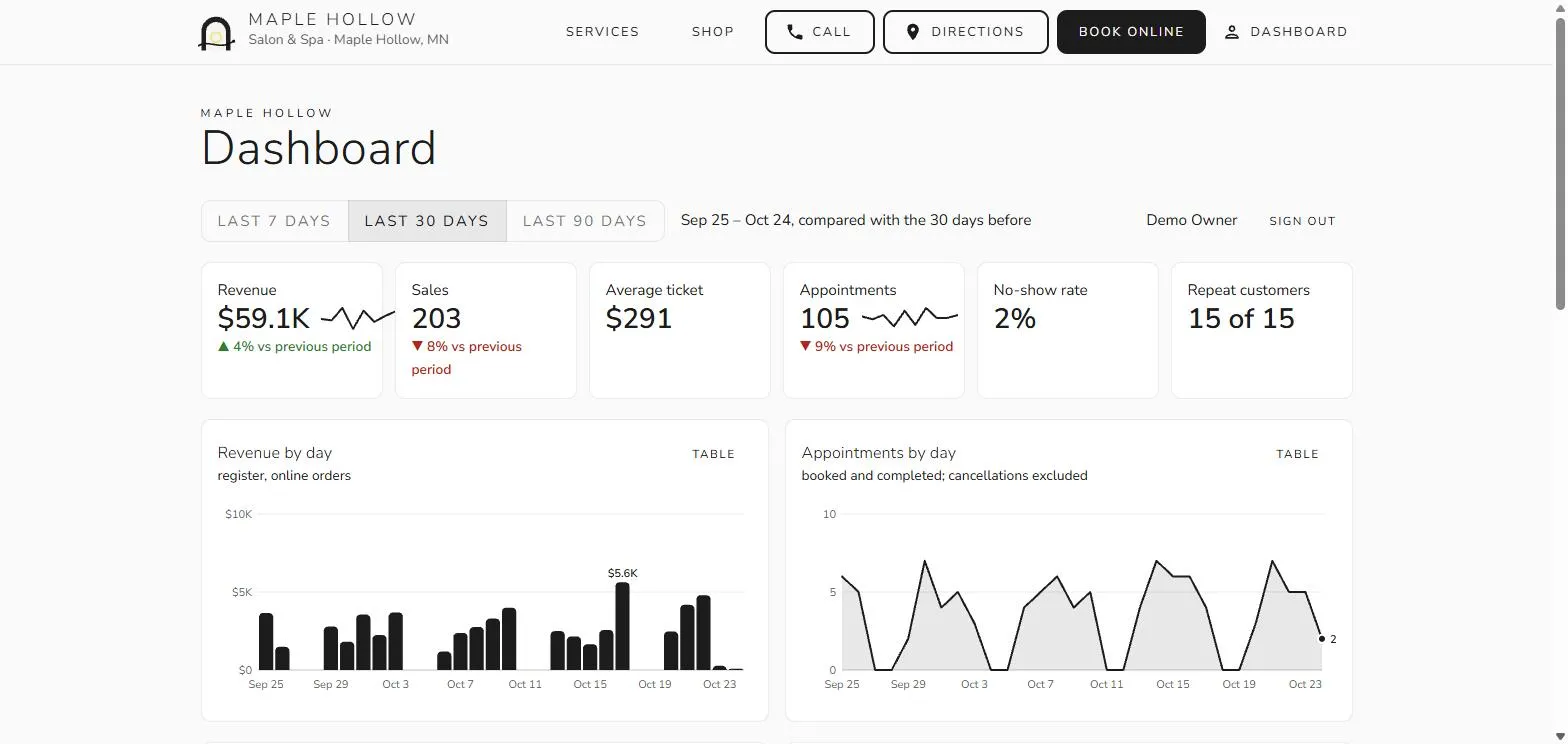
Task: Click the Book Online button
Action: (1131, 32)
